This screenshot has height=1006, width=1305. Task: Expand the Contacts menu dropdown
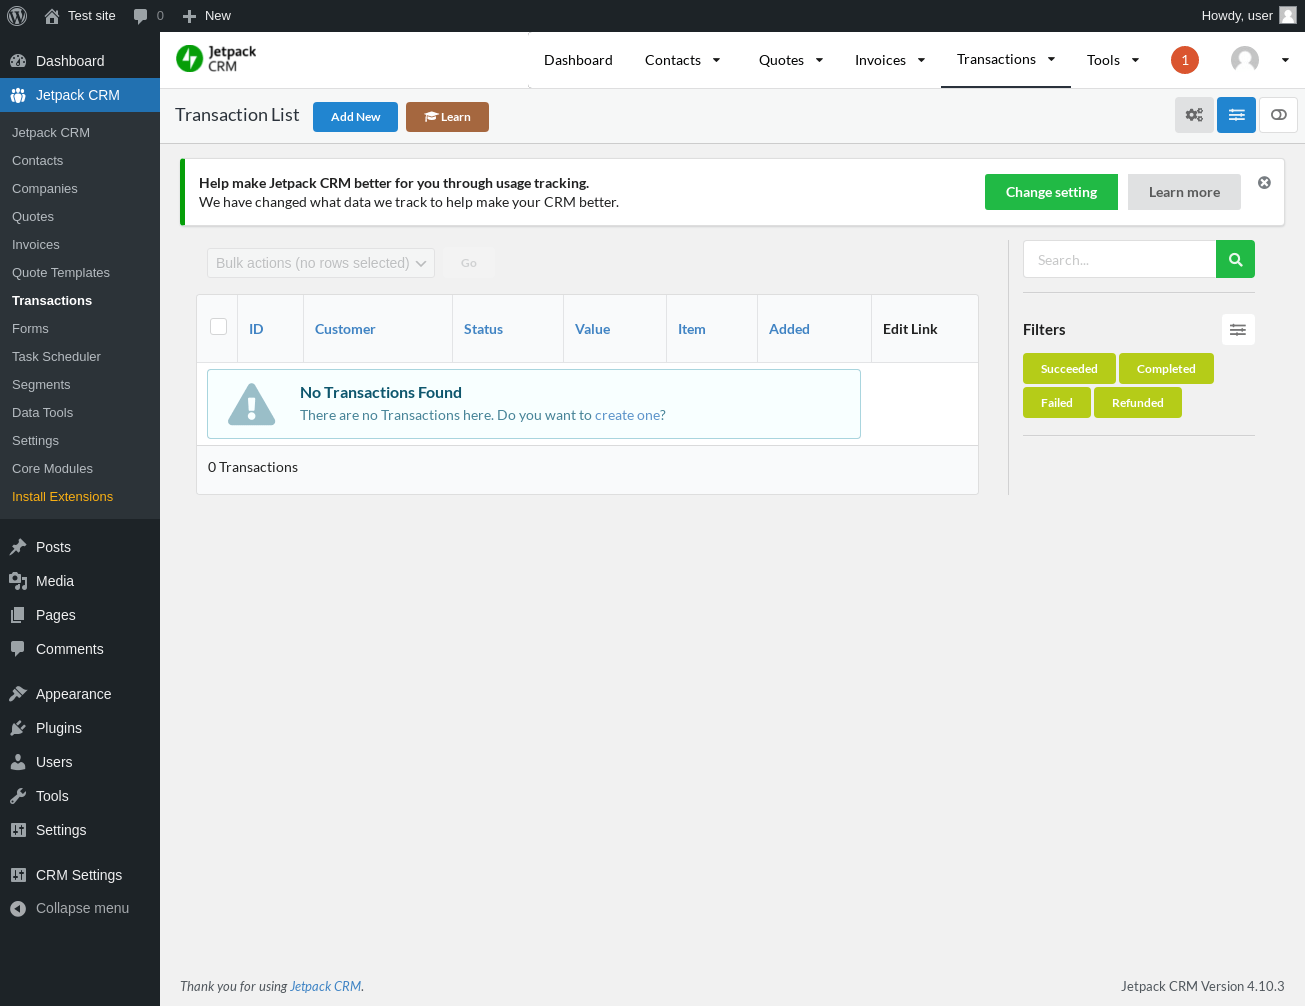pyautogui.click(x=683, y=60)
